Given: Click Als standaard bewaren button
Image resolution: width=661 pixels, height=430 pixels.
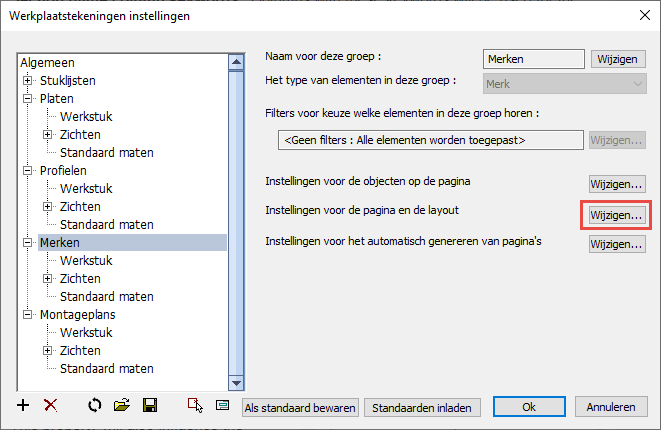Looking at the screenshot, I should [x=300, y=408].
